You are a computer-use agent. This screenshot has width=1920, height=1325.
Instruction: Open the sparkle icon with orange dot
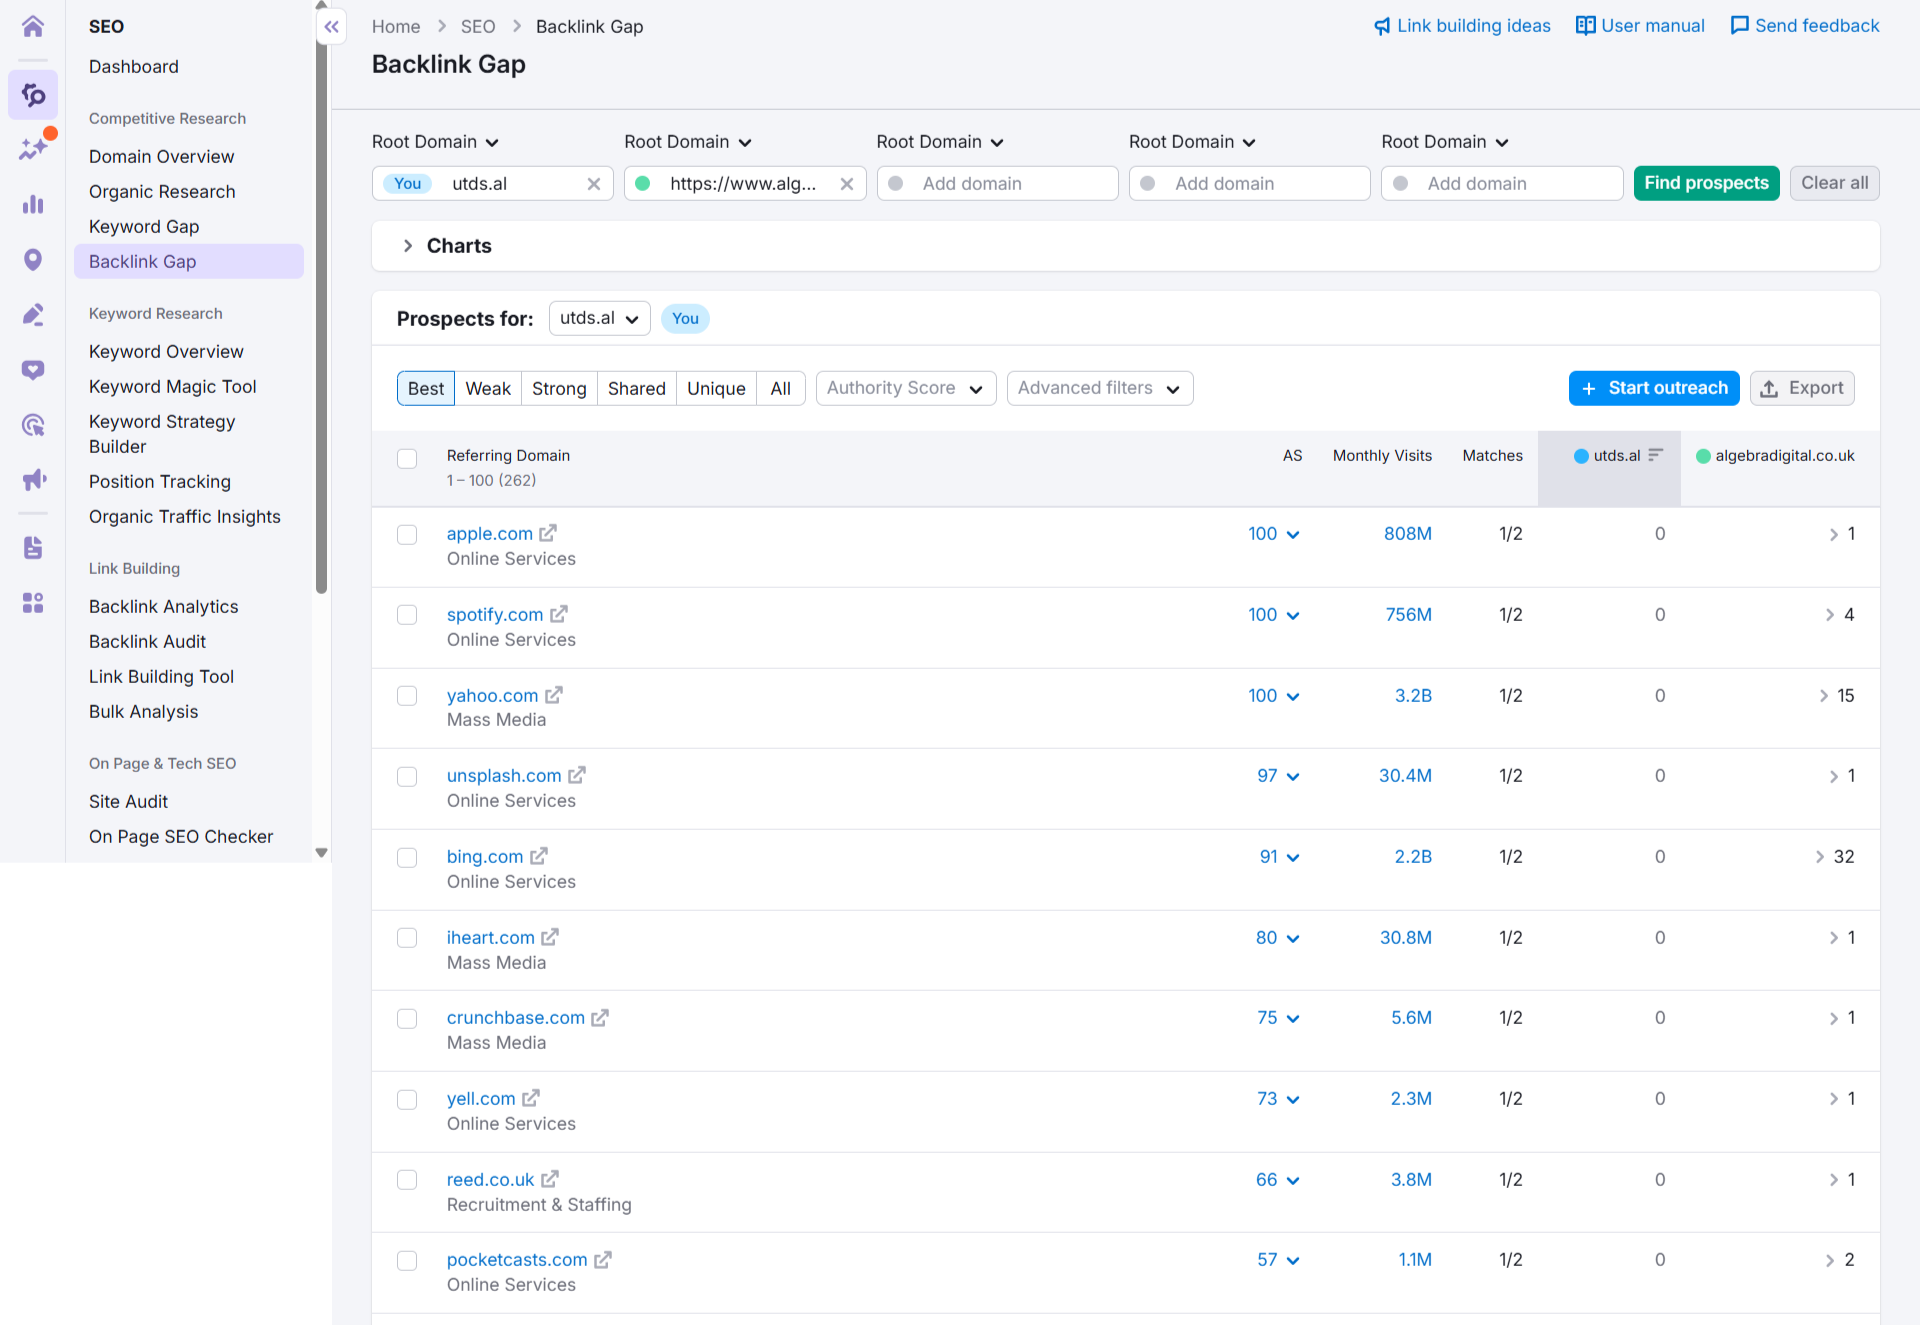[33, 148]
